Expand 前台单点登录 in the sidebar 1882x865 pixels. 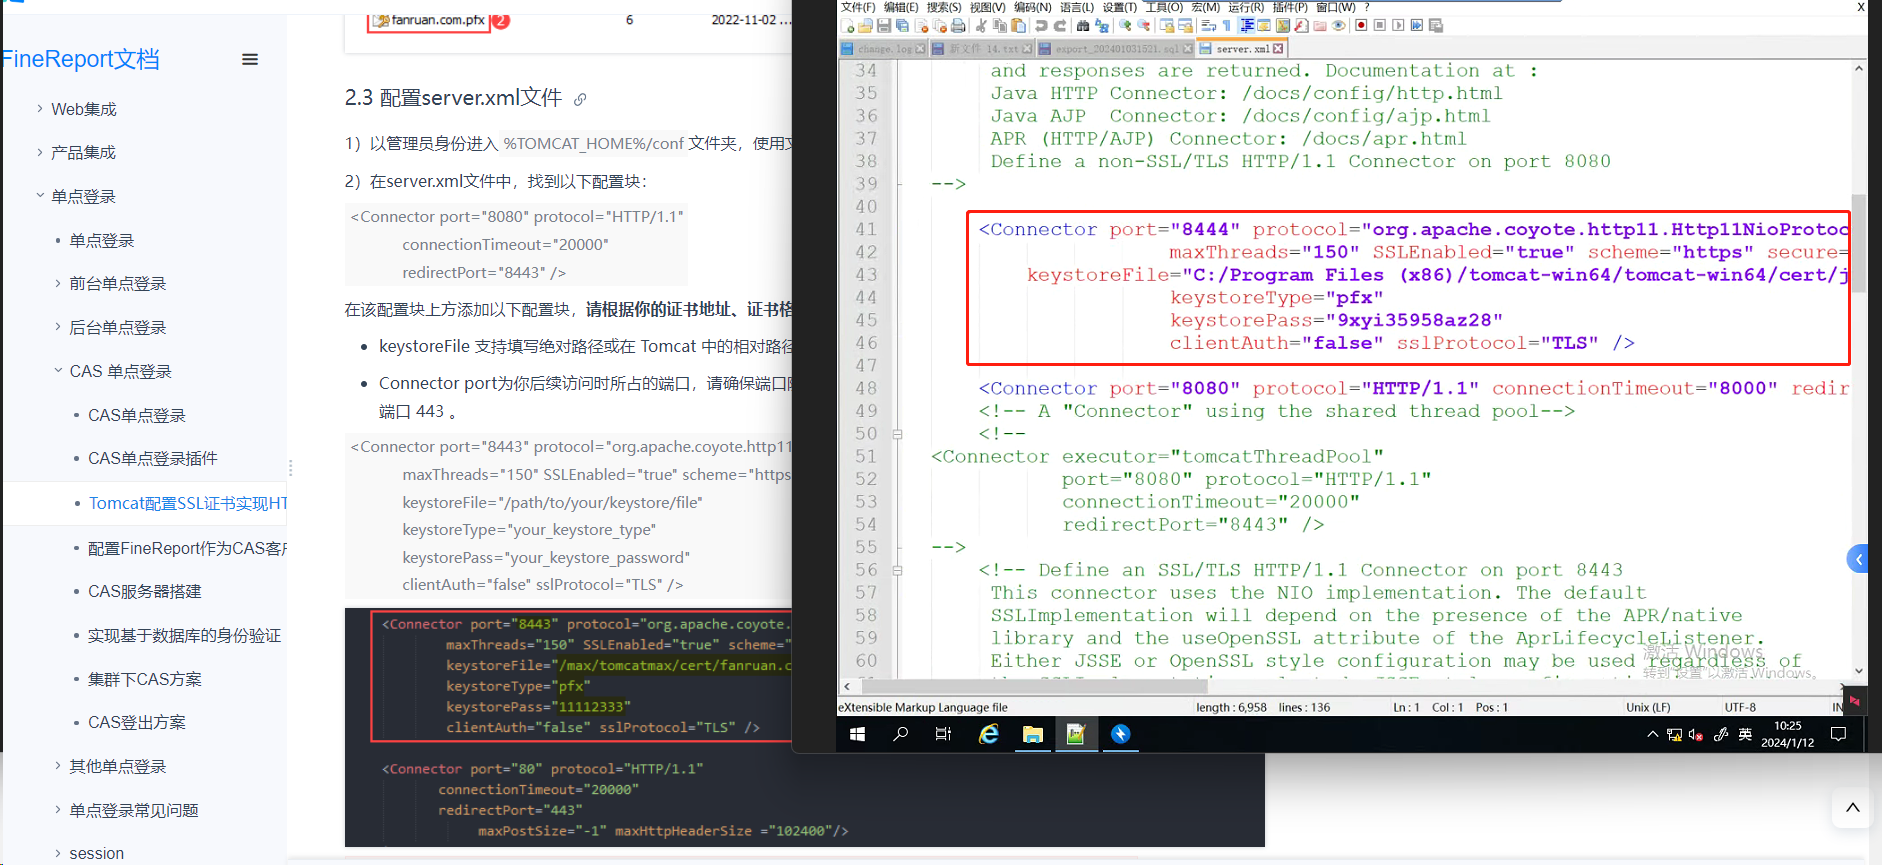[x=58, y=283]
